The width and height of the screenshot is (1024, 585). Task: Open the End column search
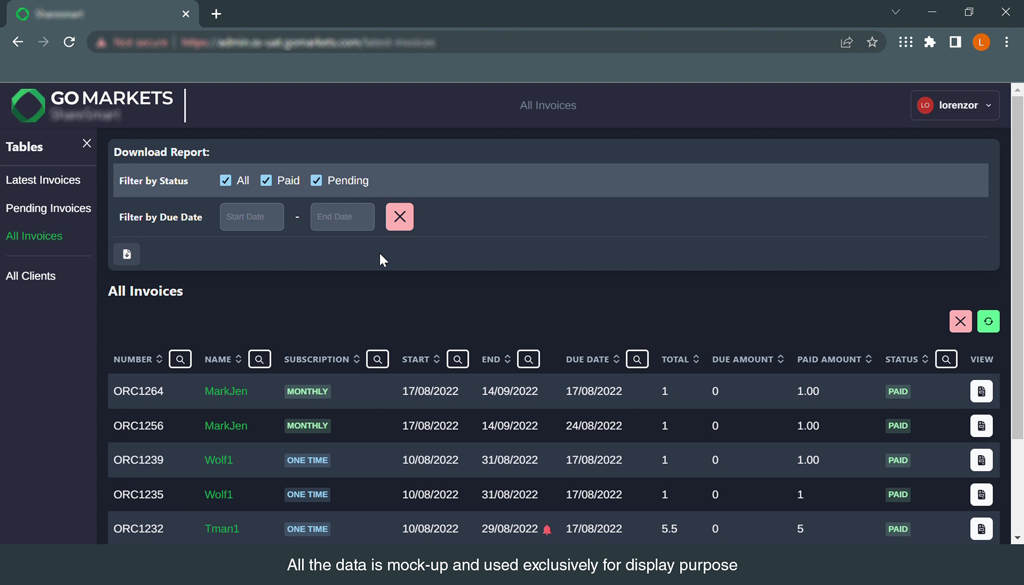[x=528, y=359]
